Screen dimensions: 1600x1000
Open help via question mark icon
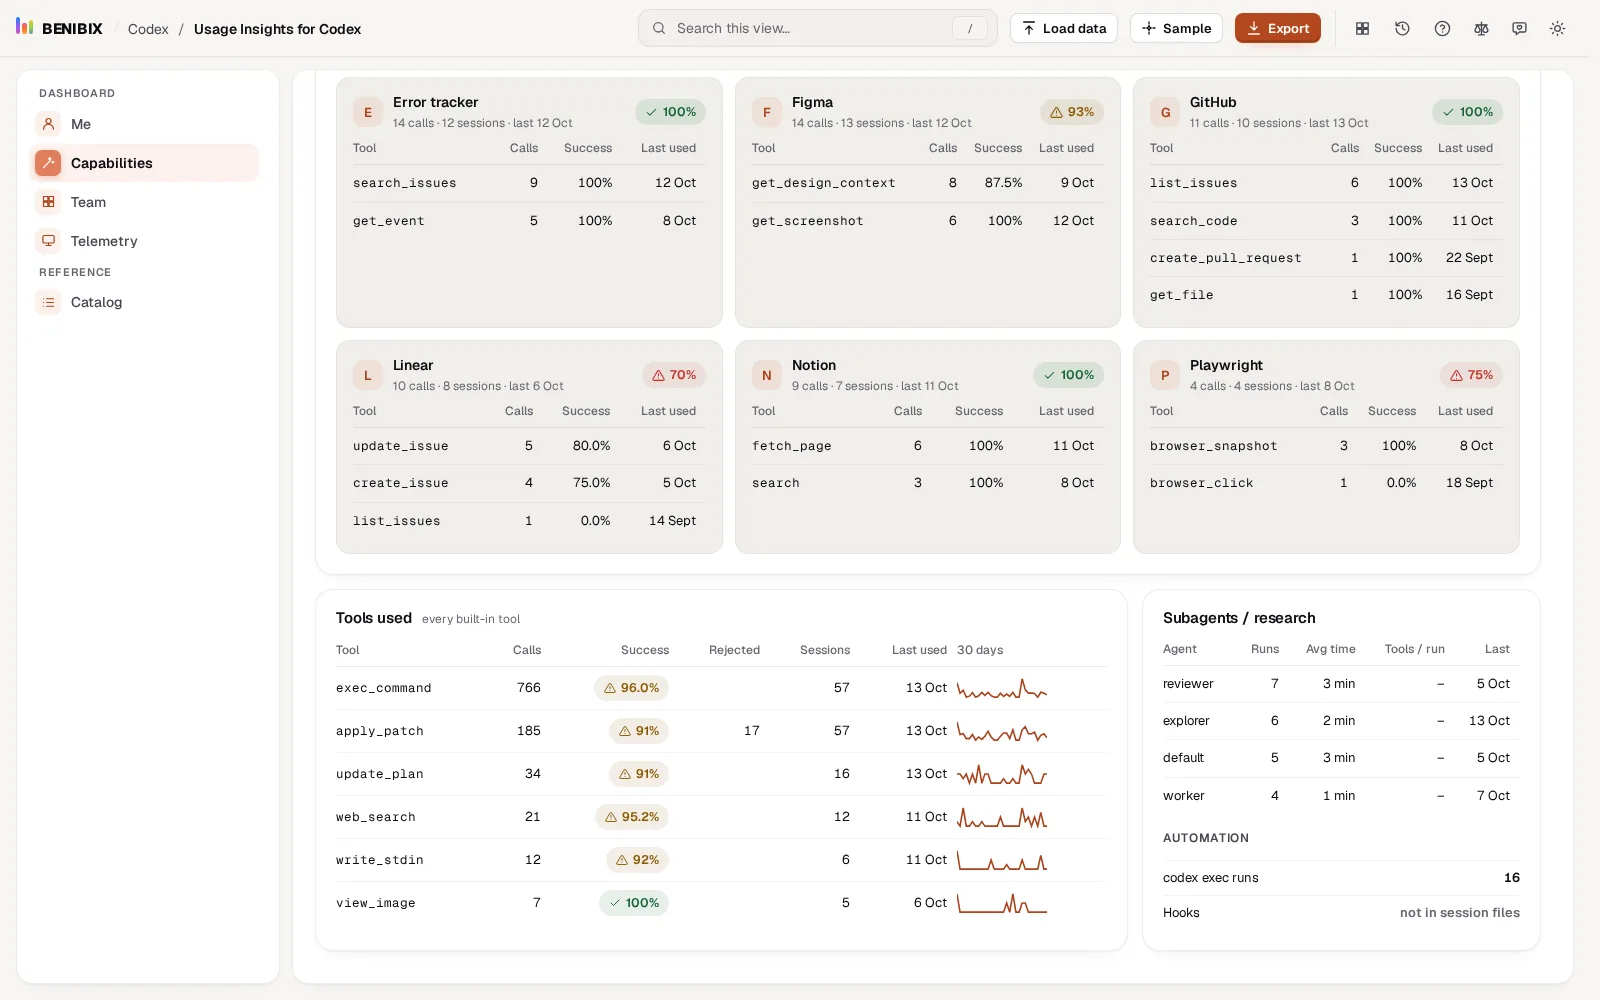click(1442, 28)
